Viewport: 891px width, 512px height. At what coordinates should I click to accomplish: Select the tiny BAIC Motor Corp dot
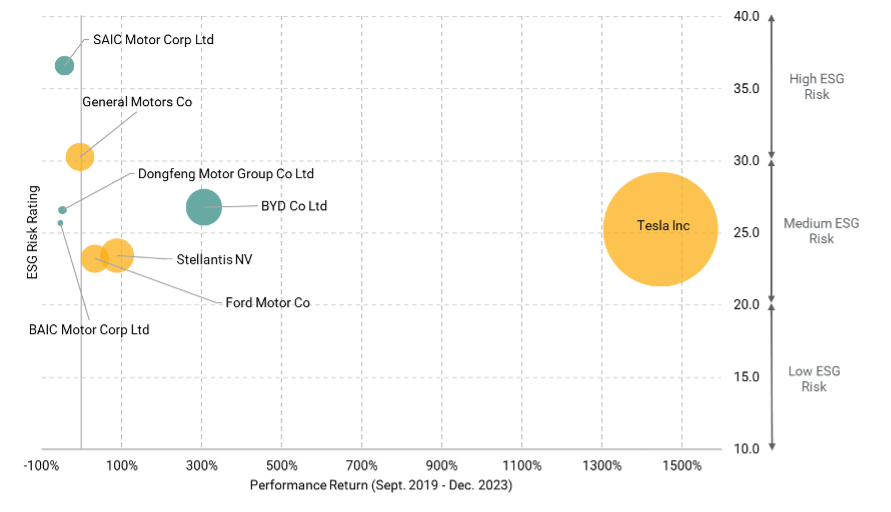coord(60,223)
